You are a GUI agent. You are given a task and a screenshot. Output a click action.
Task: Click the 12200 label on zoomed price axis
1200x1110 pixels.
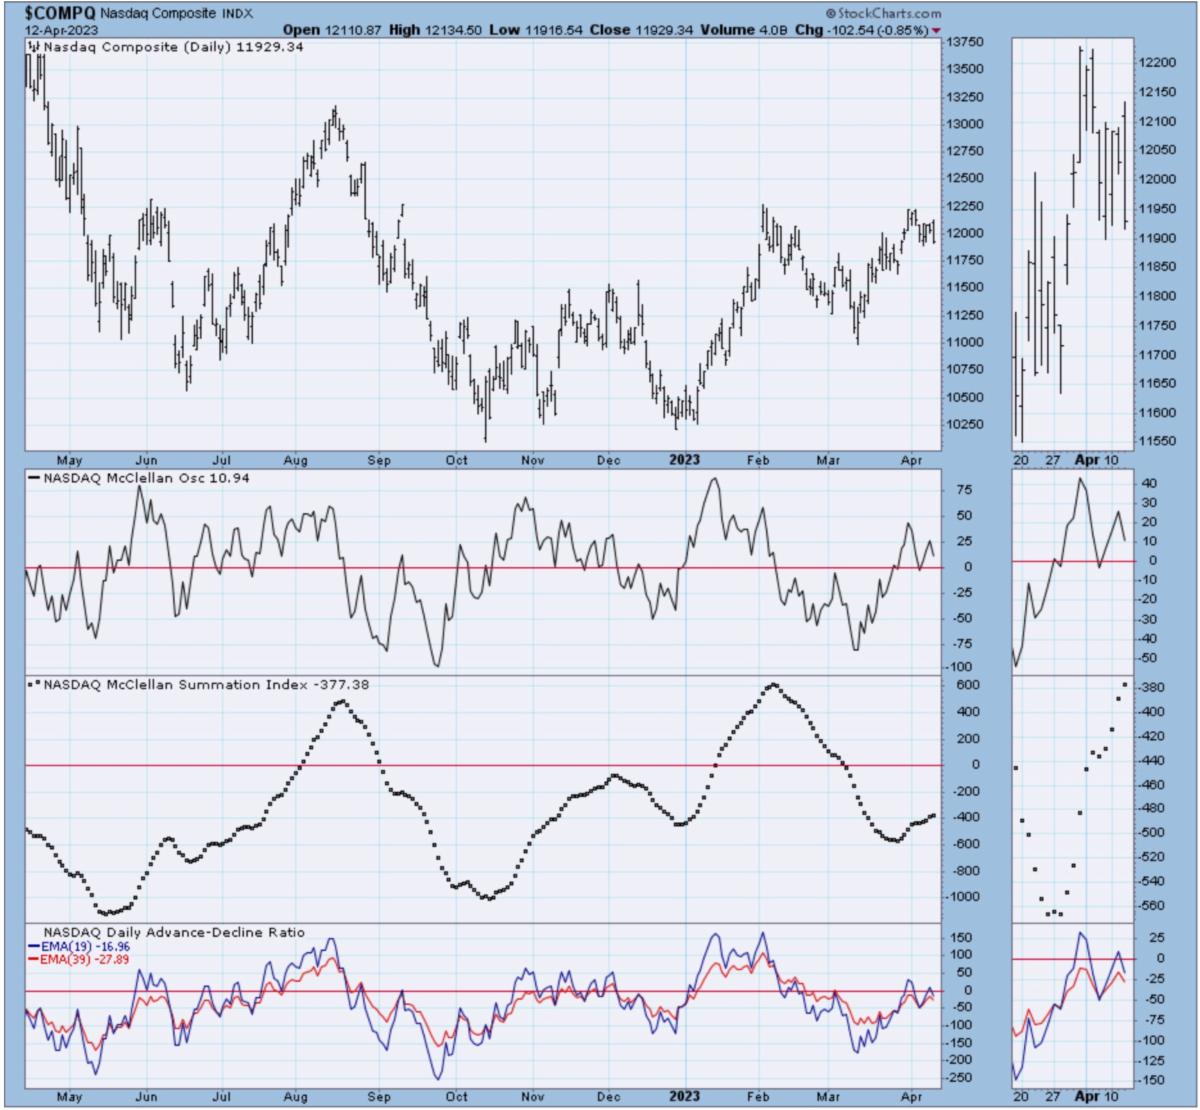click(x=1156, y=62)
